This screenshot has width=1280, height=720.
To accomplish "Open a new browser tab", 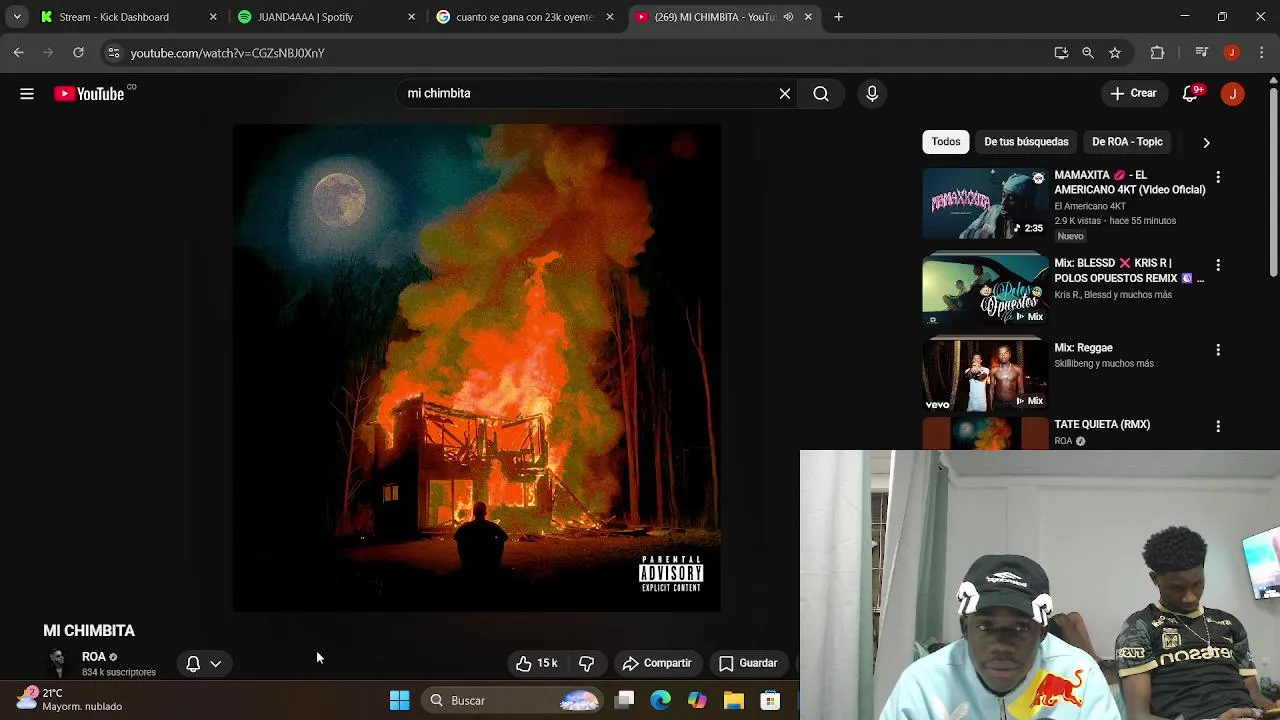I will [x=838, y=17].
